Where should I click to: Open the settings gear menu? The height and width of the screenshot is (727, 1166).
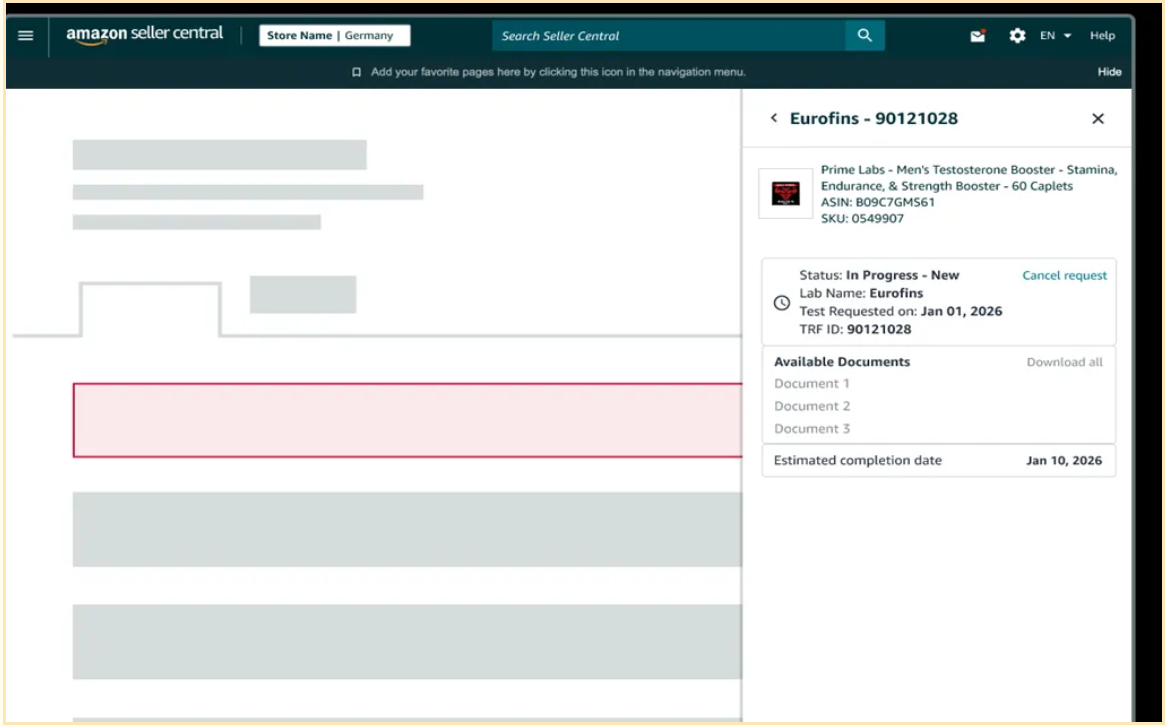pyautogui.click(x=1017, y=36)
